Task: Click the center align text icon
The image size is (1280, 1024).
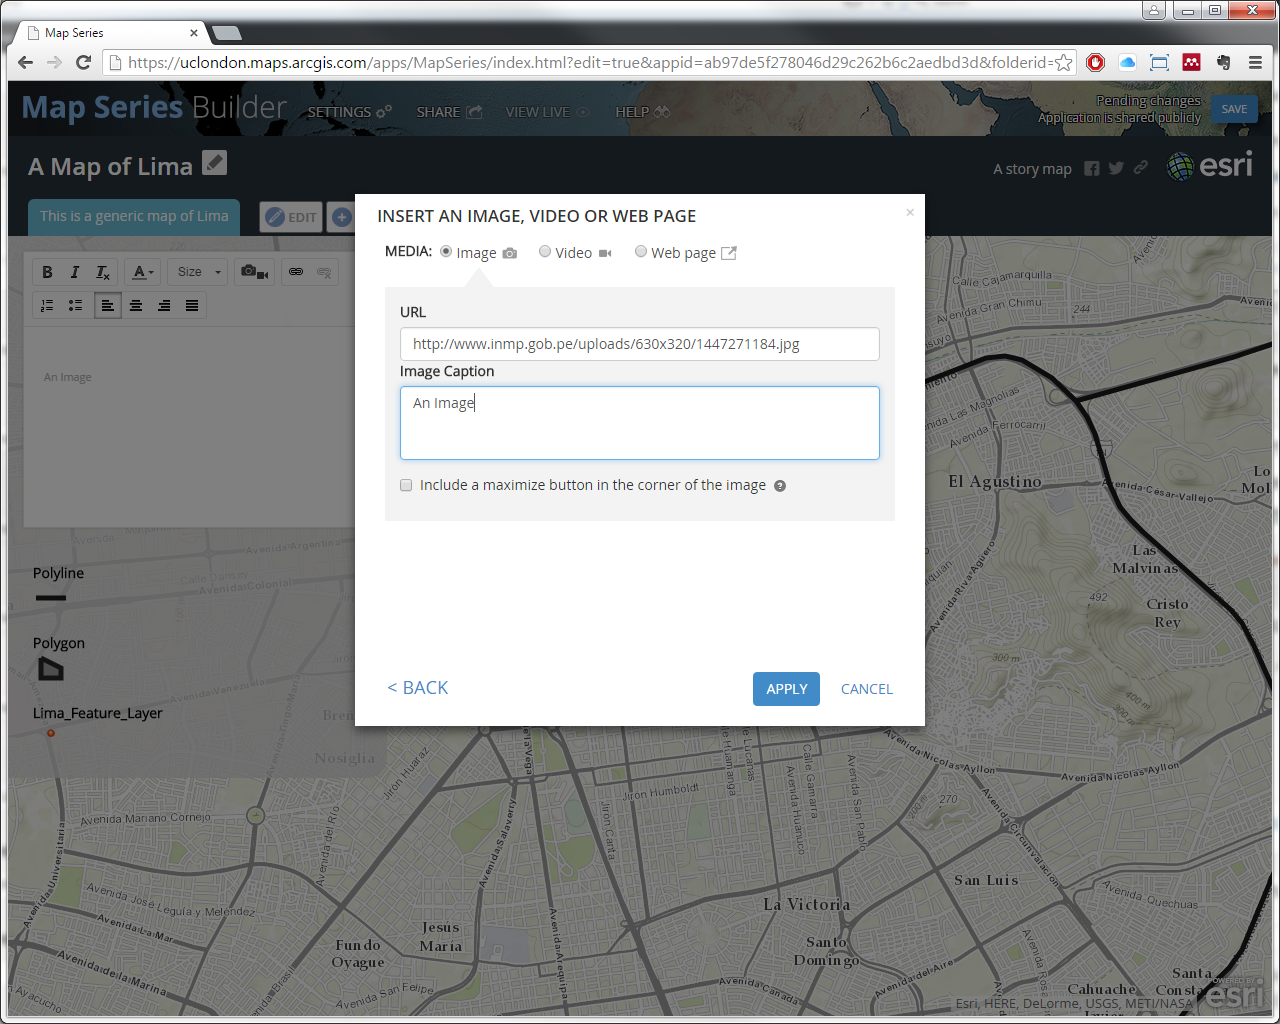Action: (136, 305)
